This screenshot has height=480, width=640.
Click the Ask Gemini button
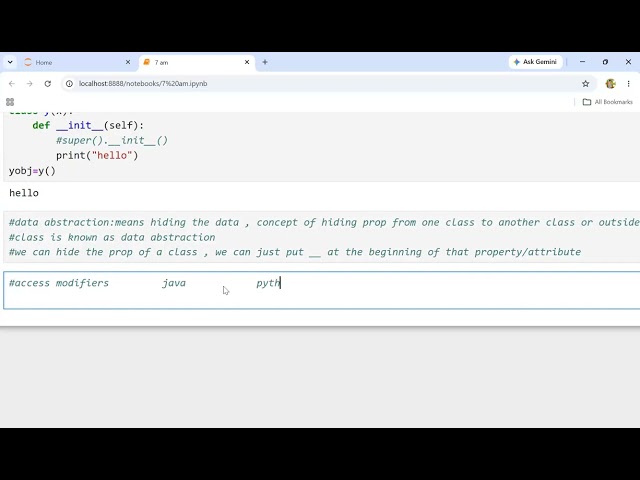click(x=535, y=62)
